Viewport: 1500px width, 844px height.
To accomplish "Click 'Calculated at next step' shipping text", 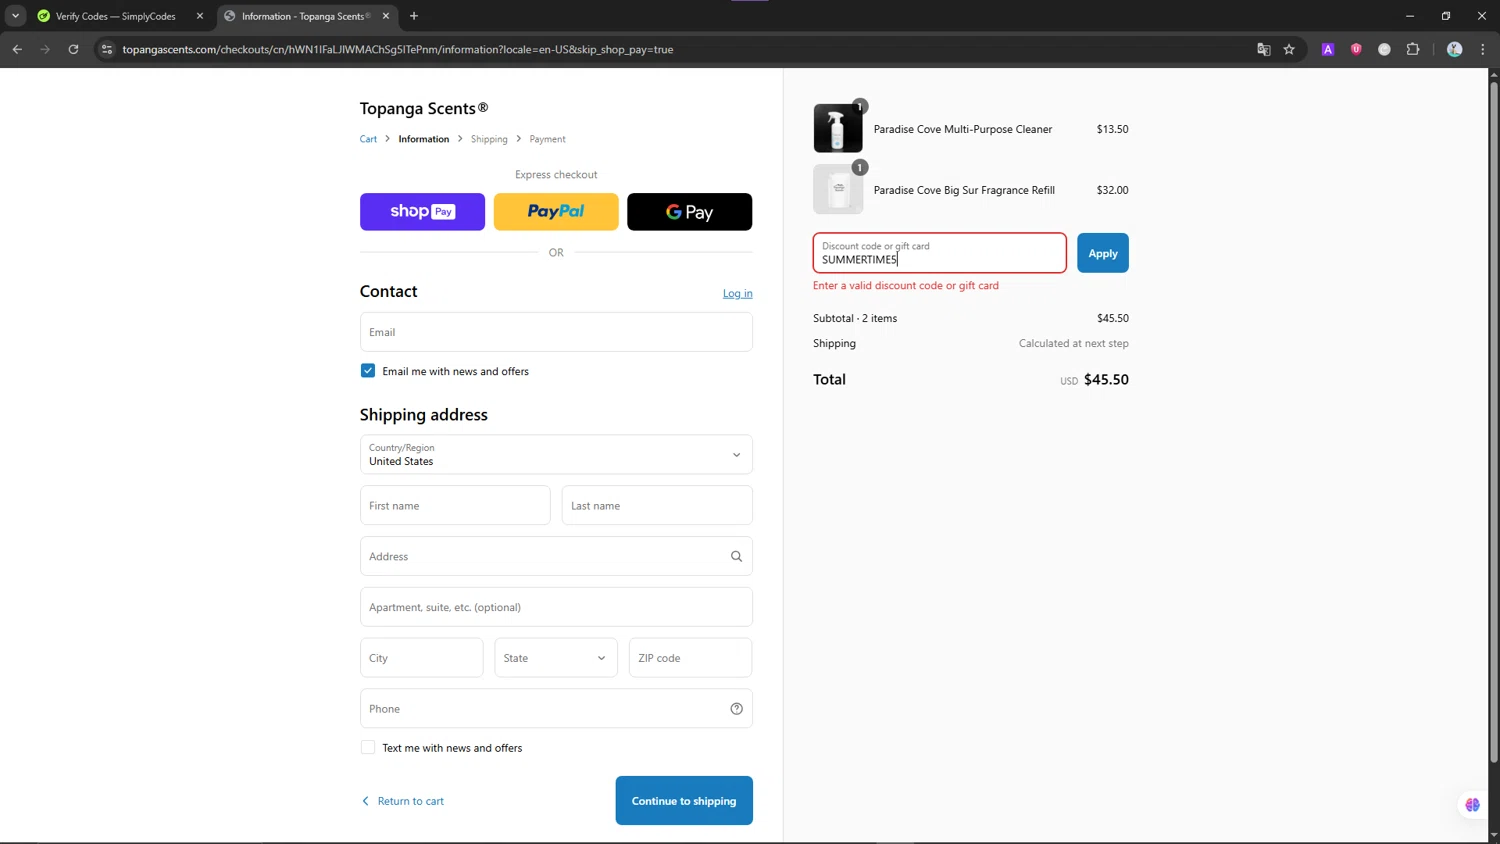I will 1074,343.
